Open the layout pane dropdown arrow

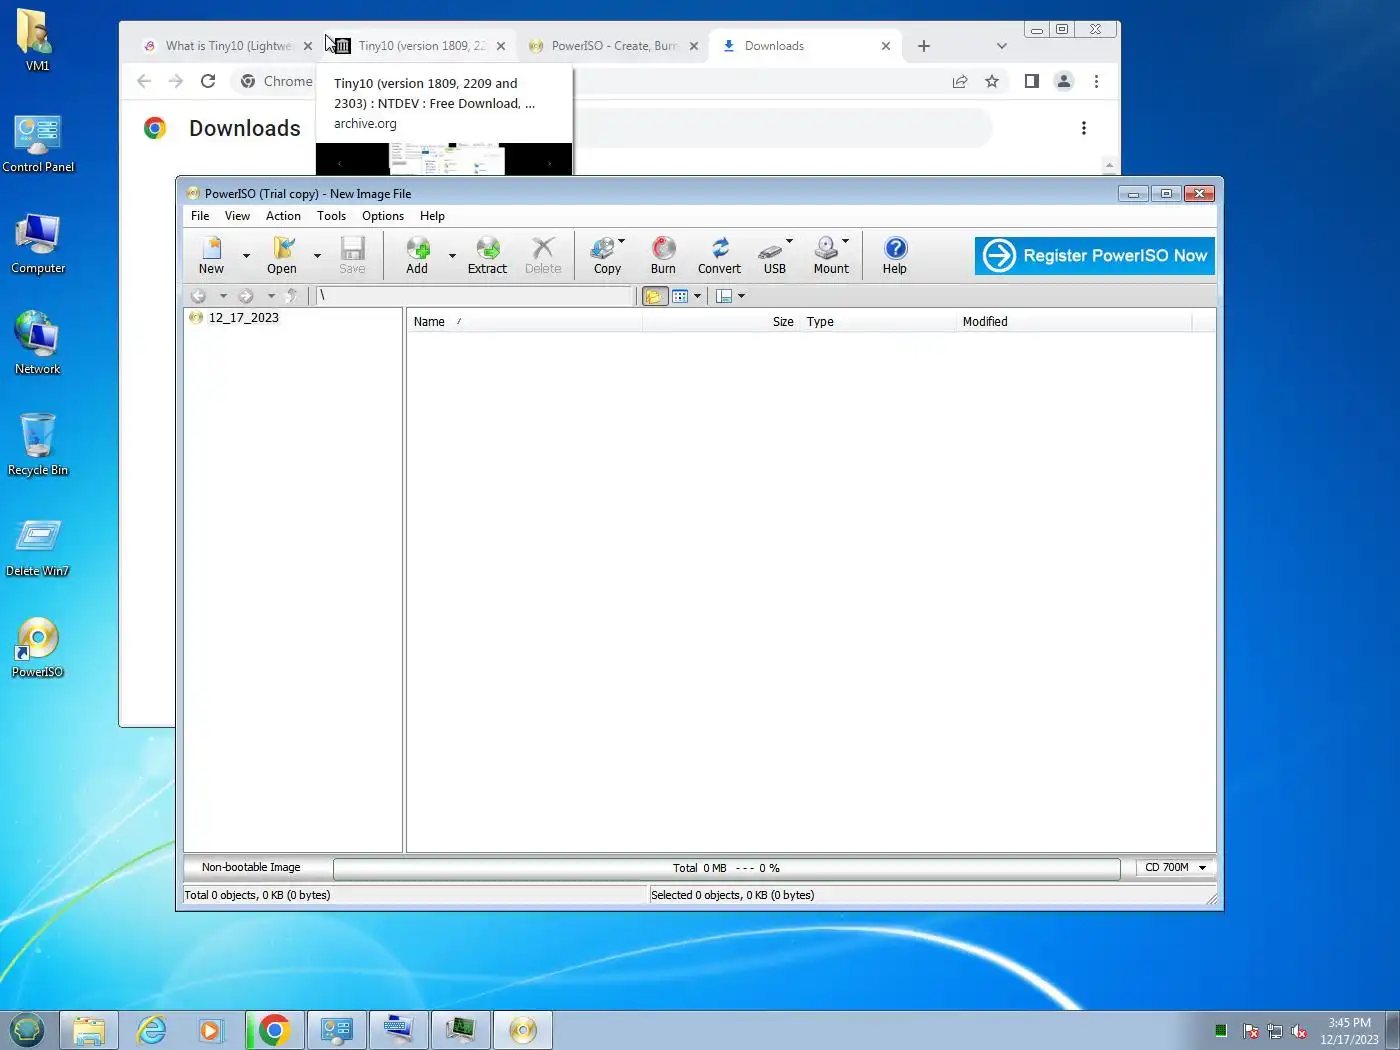(741, 296)
